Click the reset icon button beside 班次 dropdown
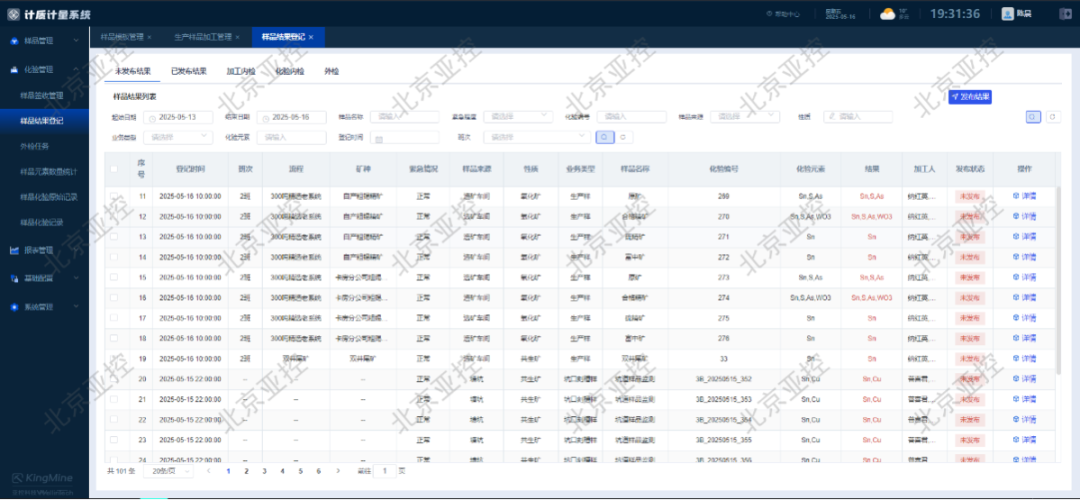Screen dimensions: 1080x500 [x=623, y=137]
